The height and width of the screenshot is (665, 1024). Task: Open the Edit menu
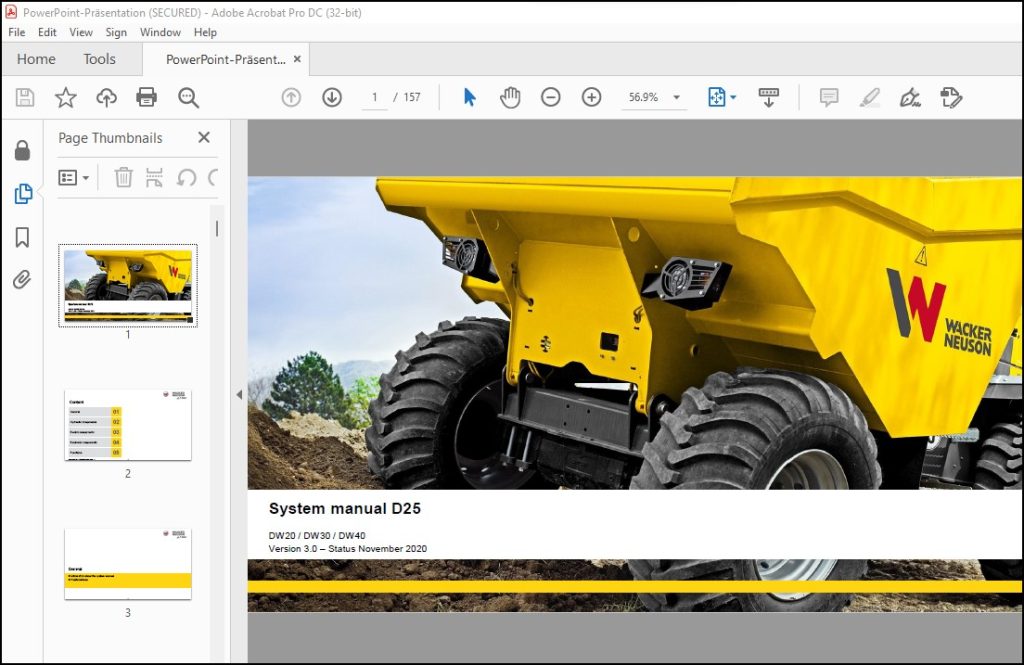[47, 32]
